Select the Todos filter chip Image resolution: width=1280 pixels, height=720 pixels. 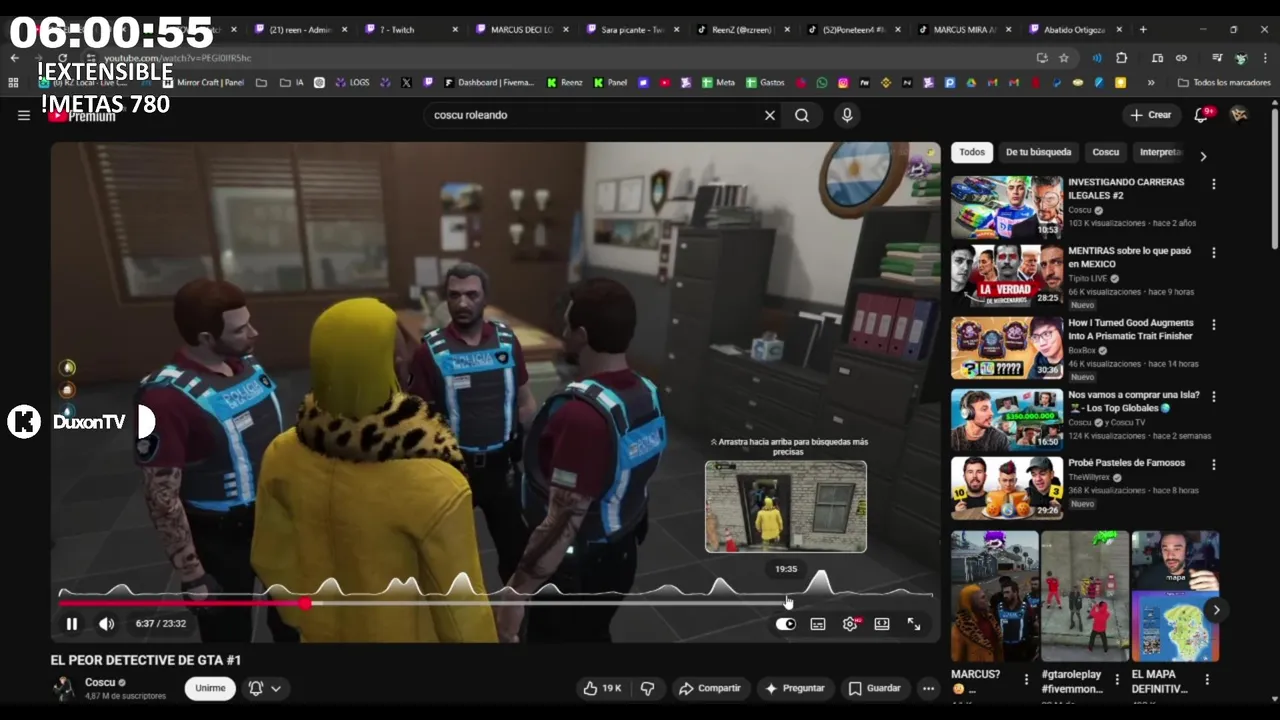pyautogui.click(x=972, y=152)
